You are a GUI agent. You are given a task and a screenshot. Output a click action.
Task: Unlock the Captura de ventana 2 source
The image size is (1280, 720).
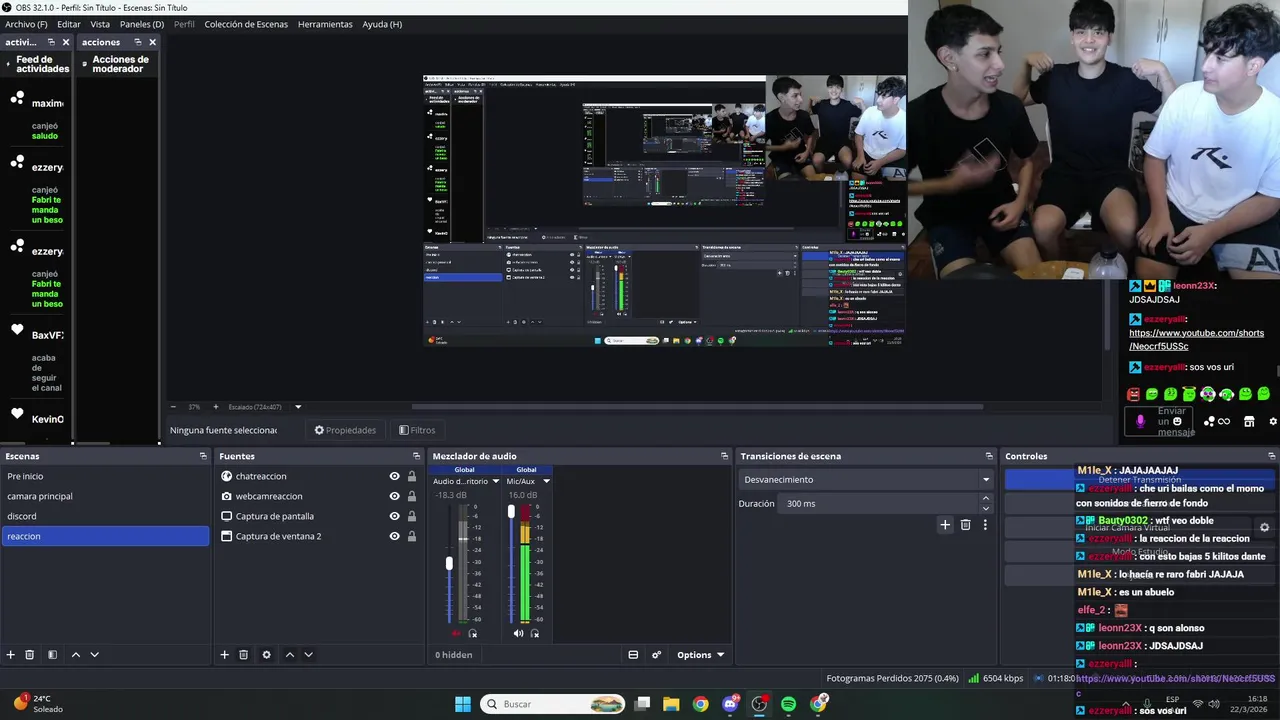(412, 536)
